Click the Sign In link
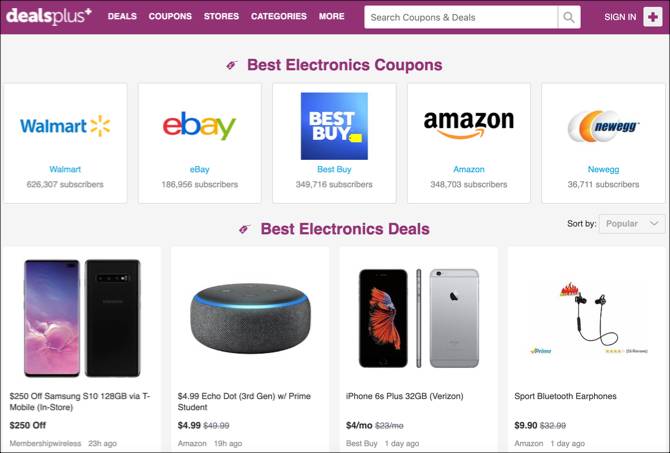This screenshot has width=670, height=453. [x=620, y=17]
